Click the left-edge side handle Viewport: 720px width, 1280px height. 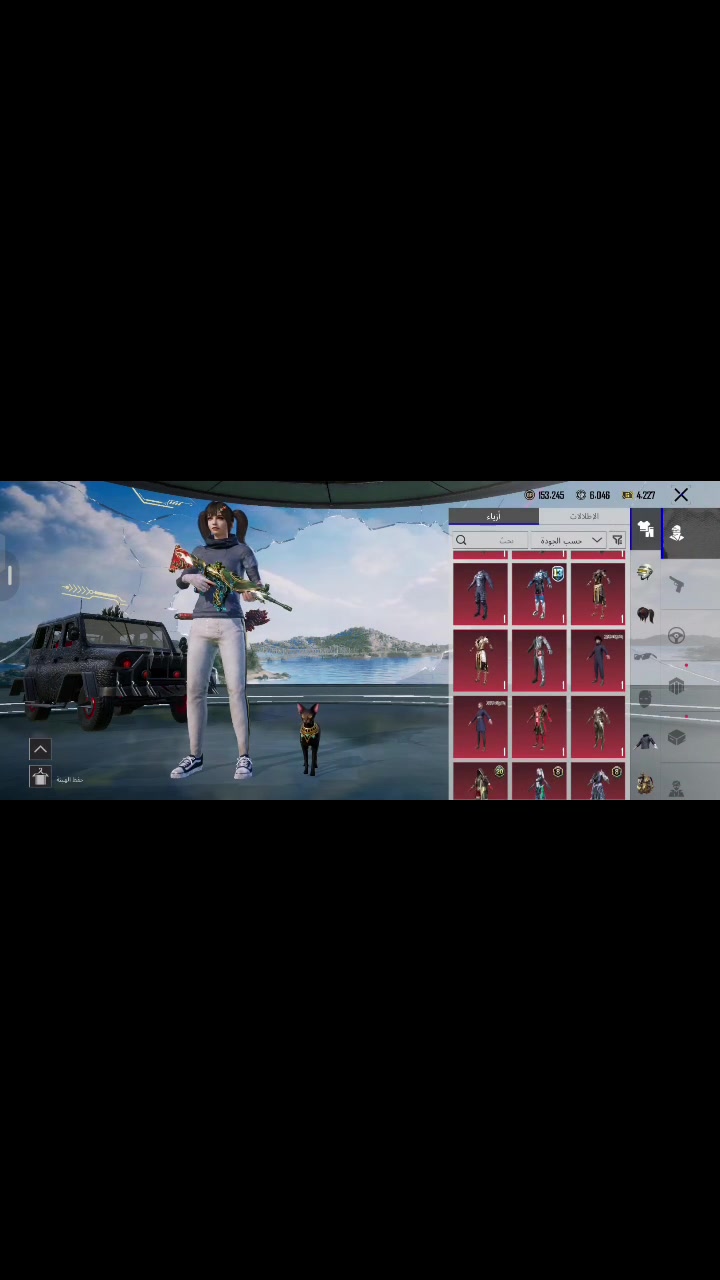(9, 575)
